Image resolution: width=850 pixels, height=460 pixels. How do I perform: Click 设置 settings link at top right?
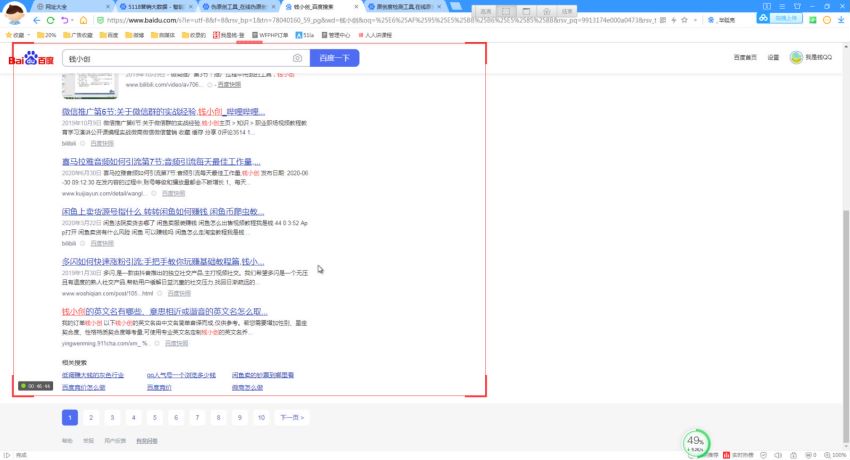773,57
